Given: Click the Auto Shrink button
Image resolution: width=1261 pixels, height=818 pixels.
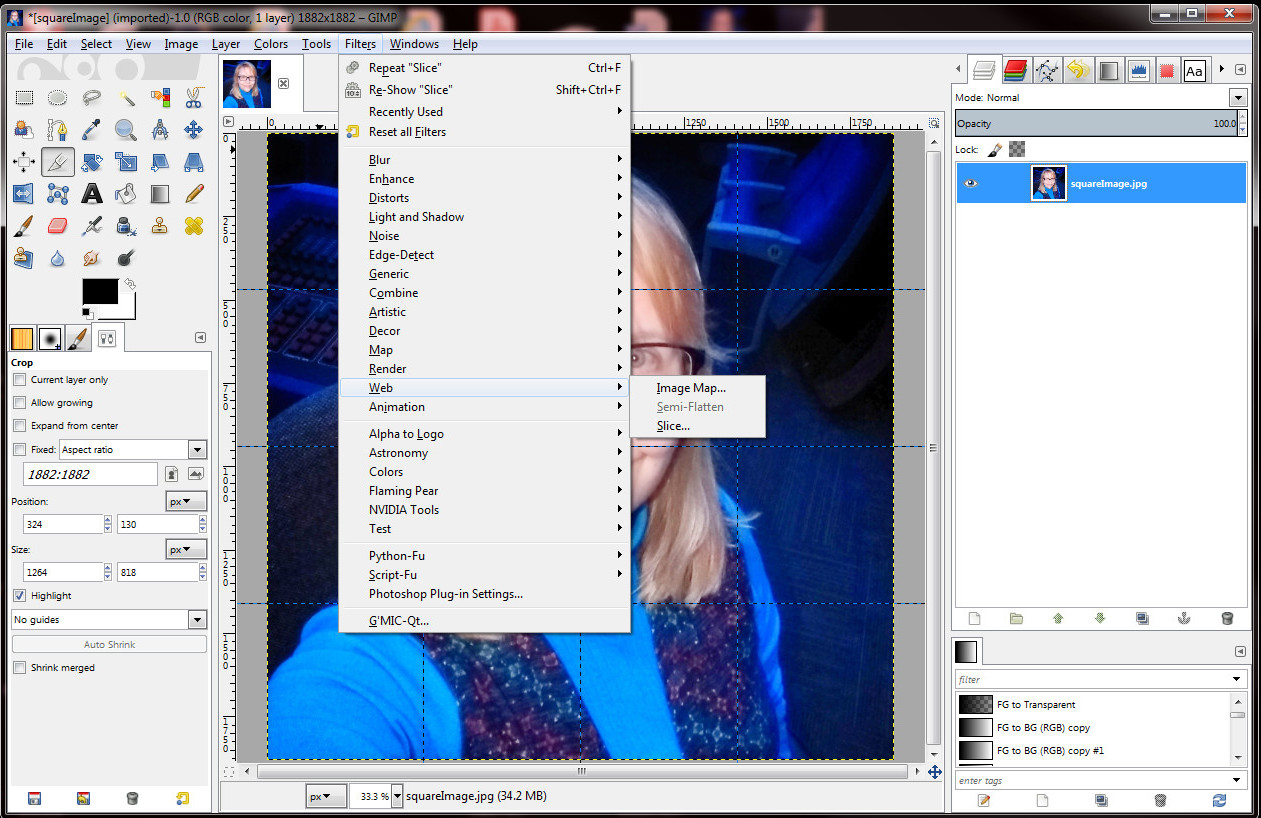Looking at the screenshot, I should (108, 643).
